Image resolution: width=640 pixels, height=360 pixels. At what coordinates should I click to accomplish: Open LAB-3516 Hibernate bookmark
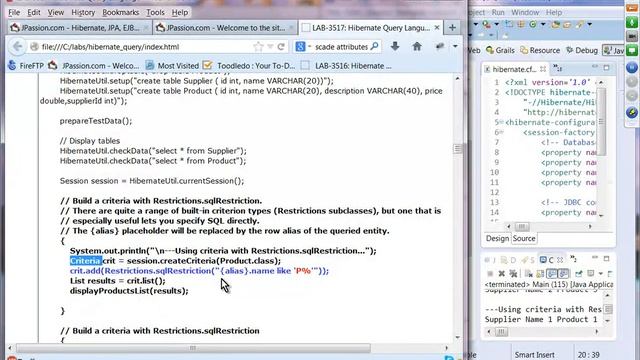point(347,66)
